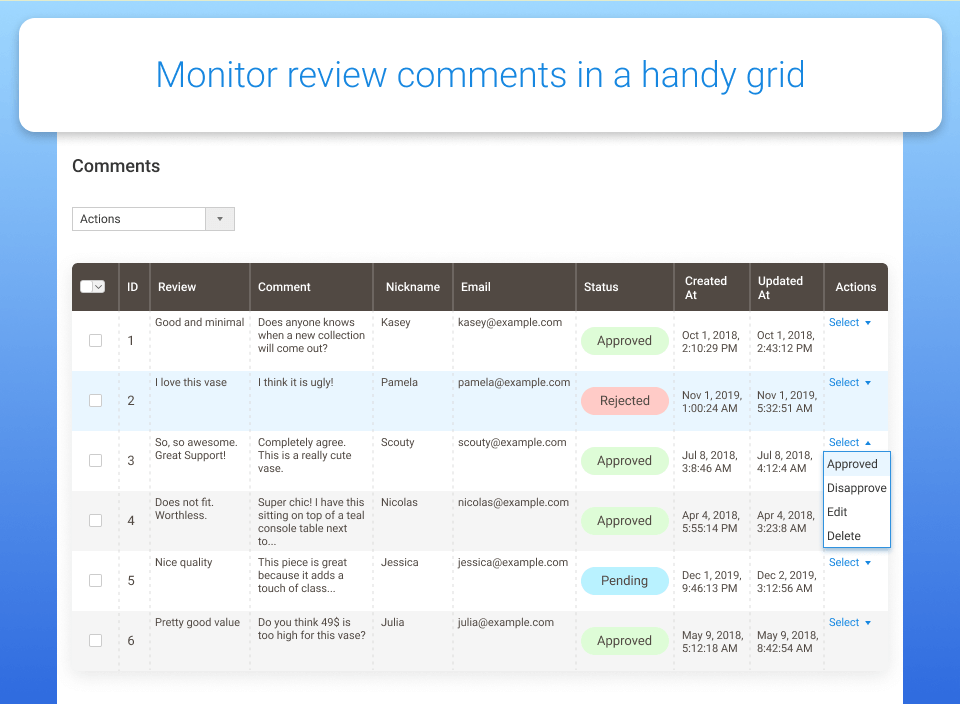Choose Disapprove in the action menu

click(x=856, y=488)
